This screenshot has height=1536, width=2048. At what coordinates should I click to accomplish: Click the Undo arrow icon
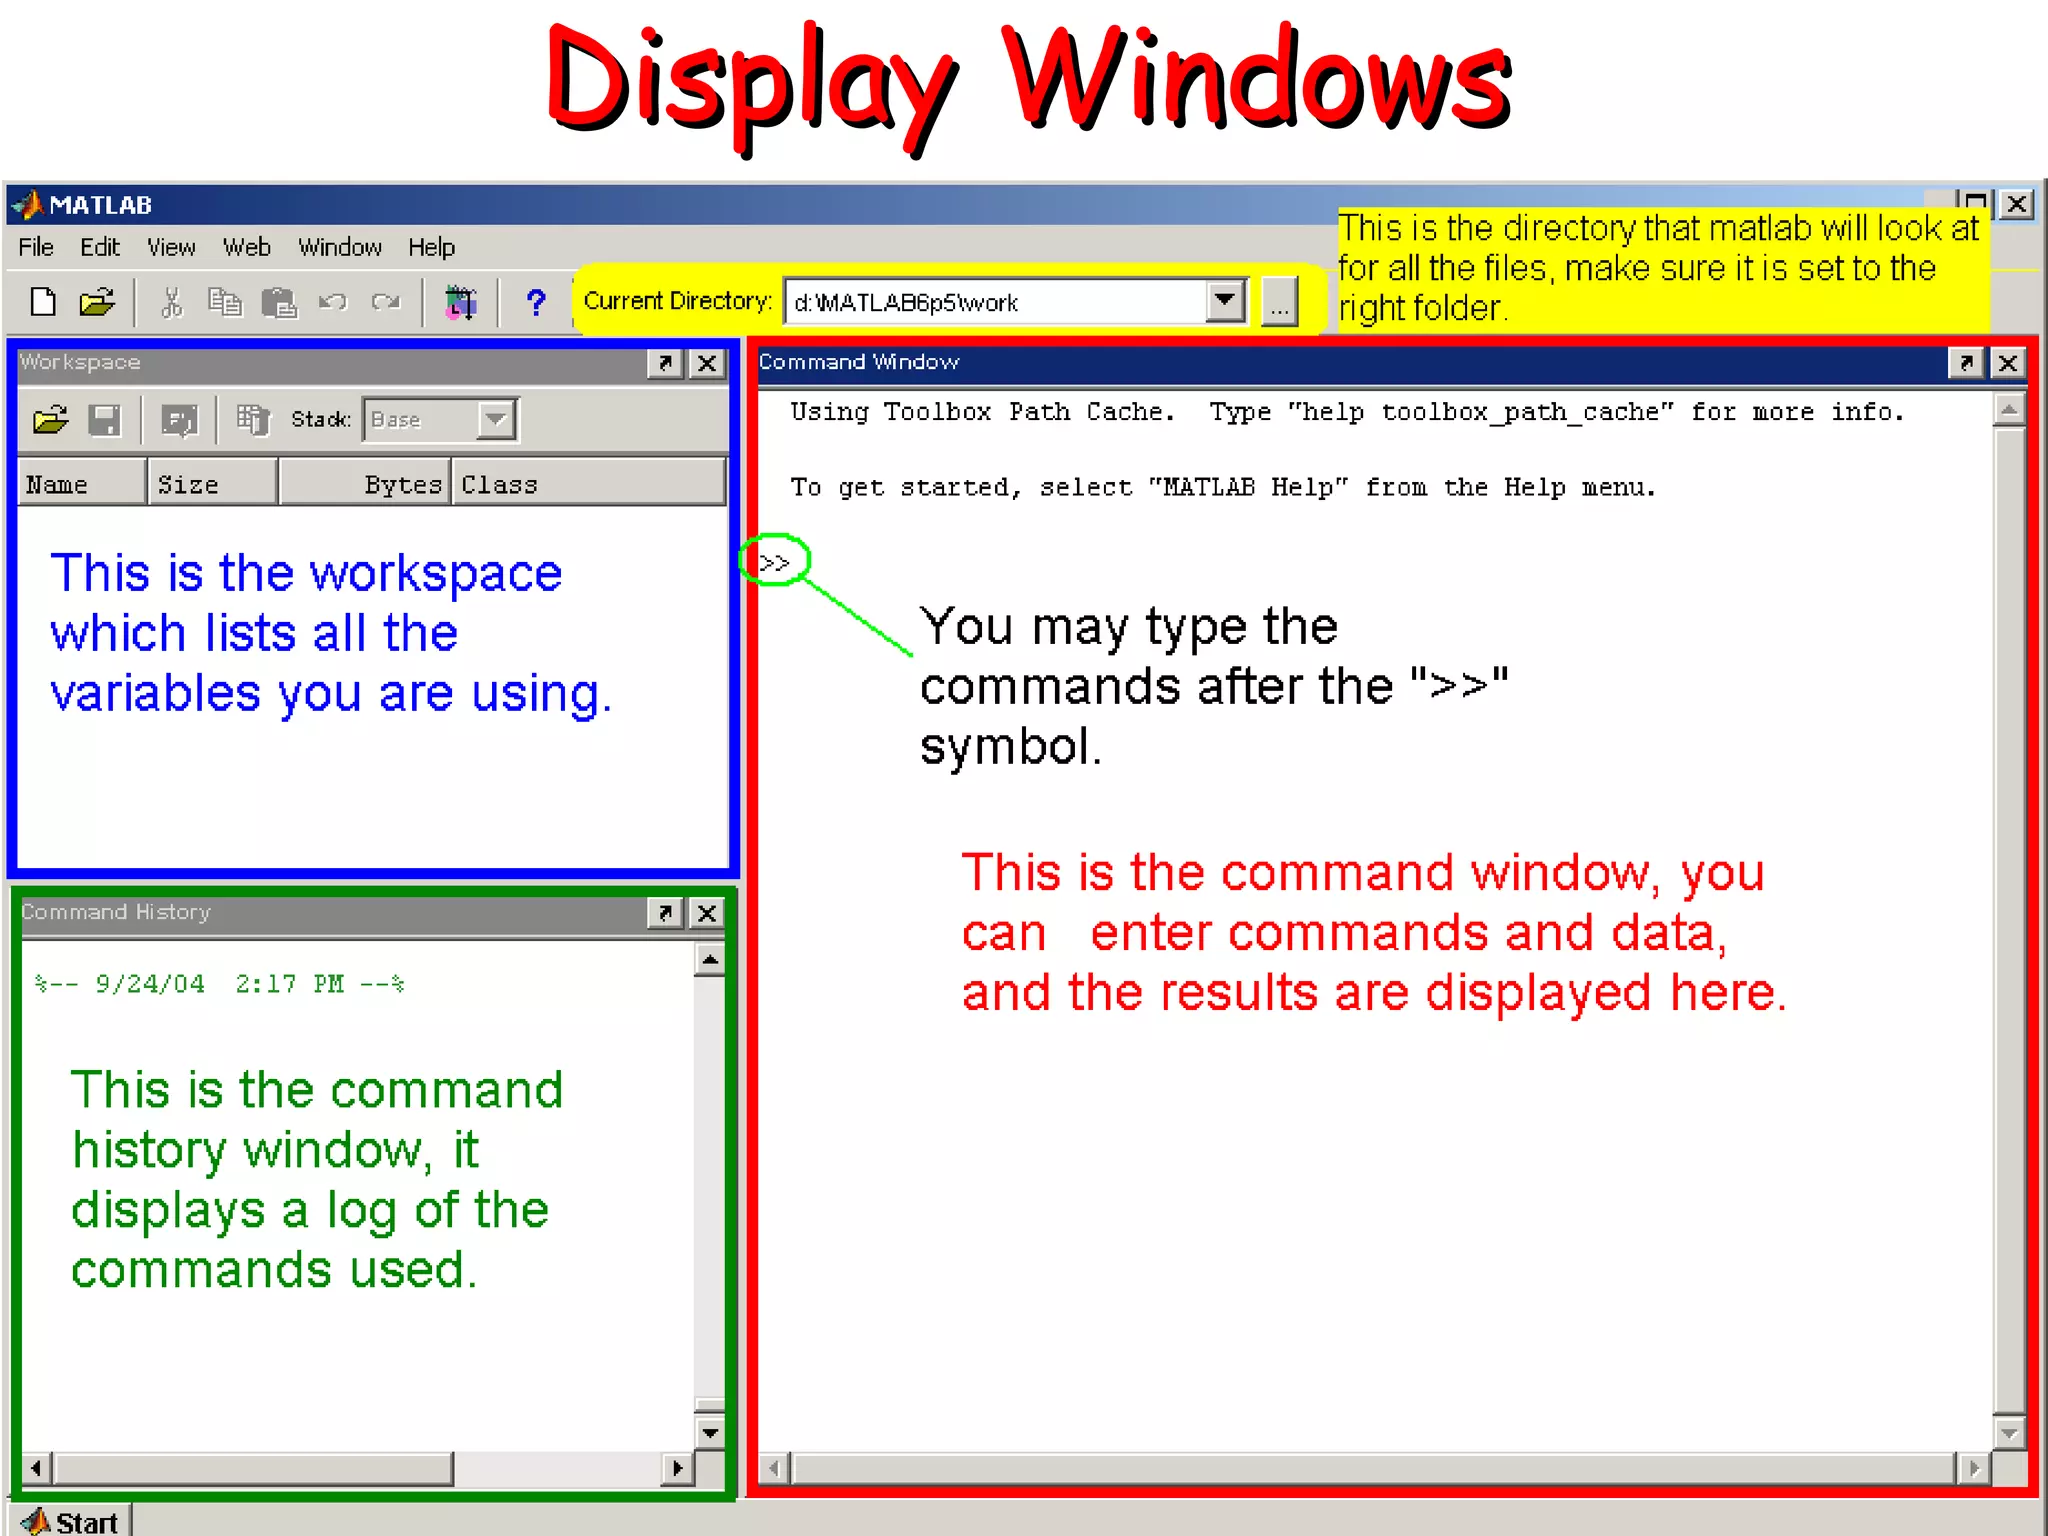click(x=333, y=301)
